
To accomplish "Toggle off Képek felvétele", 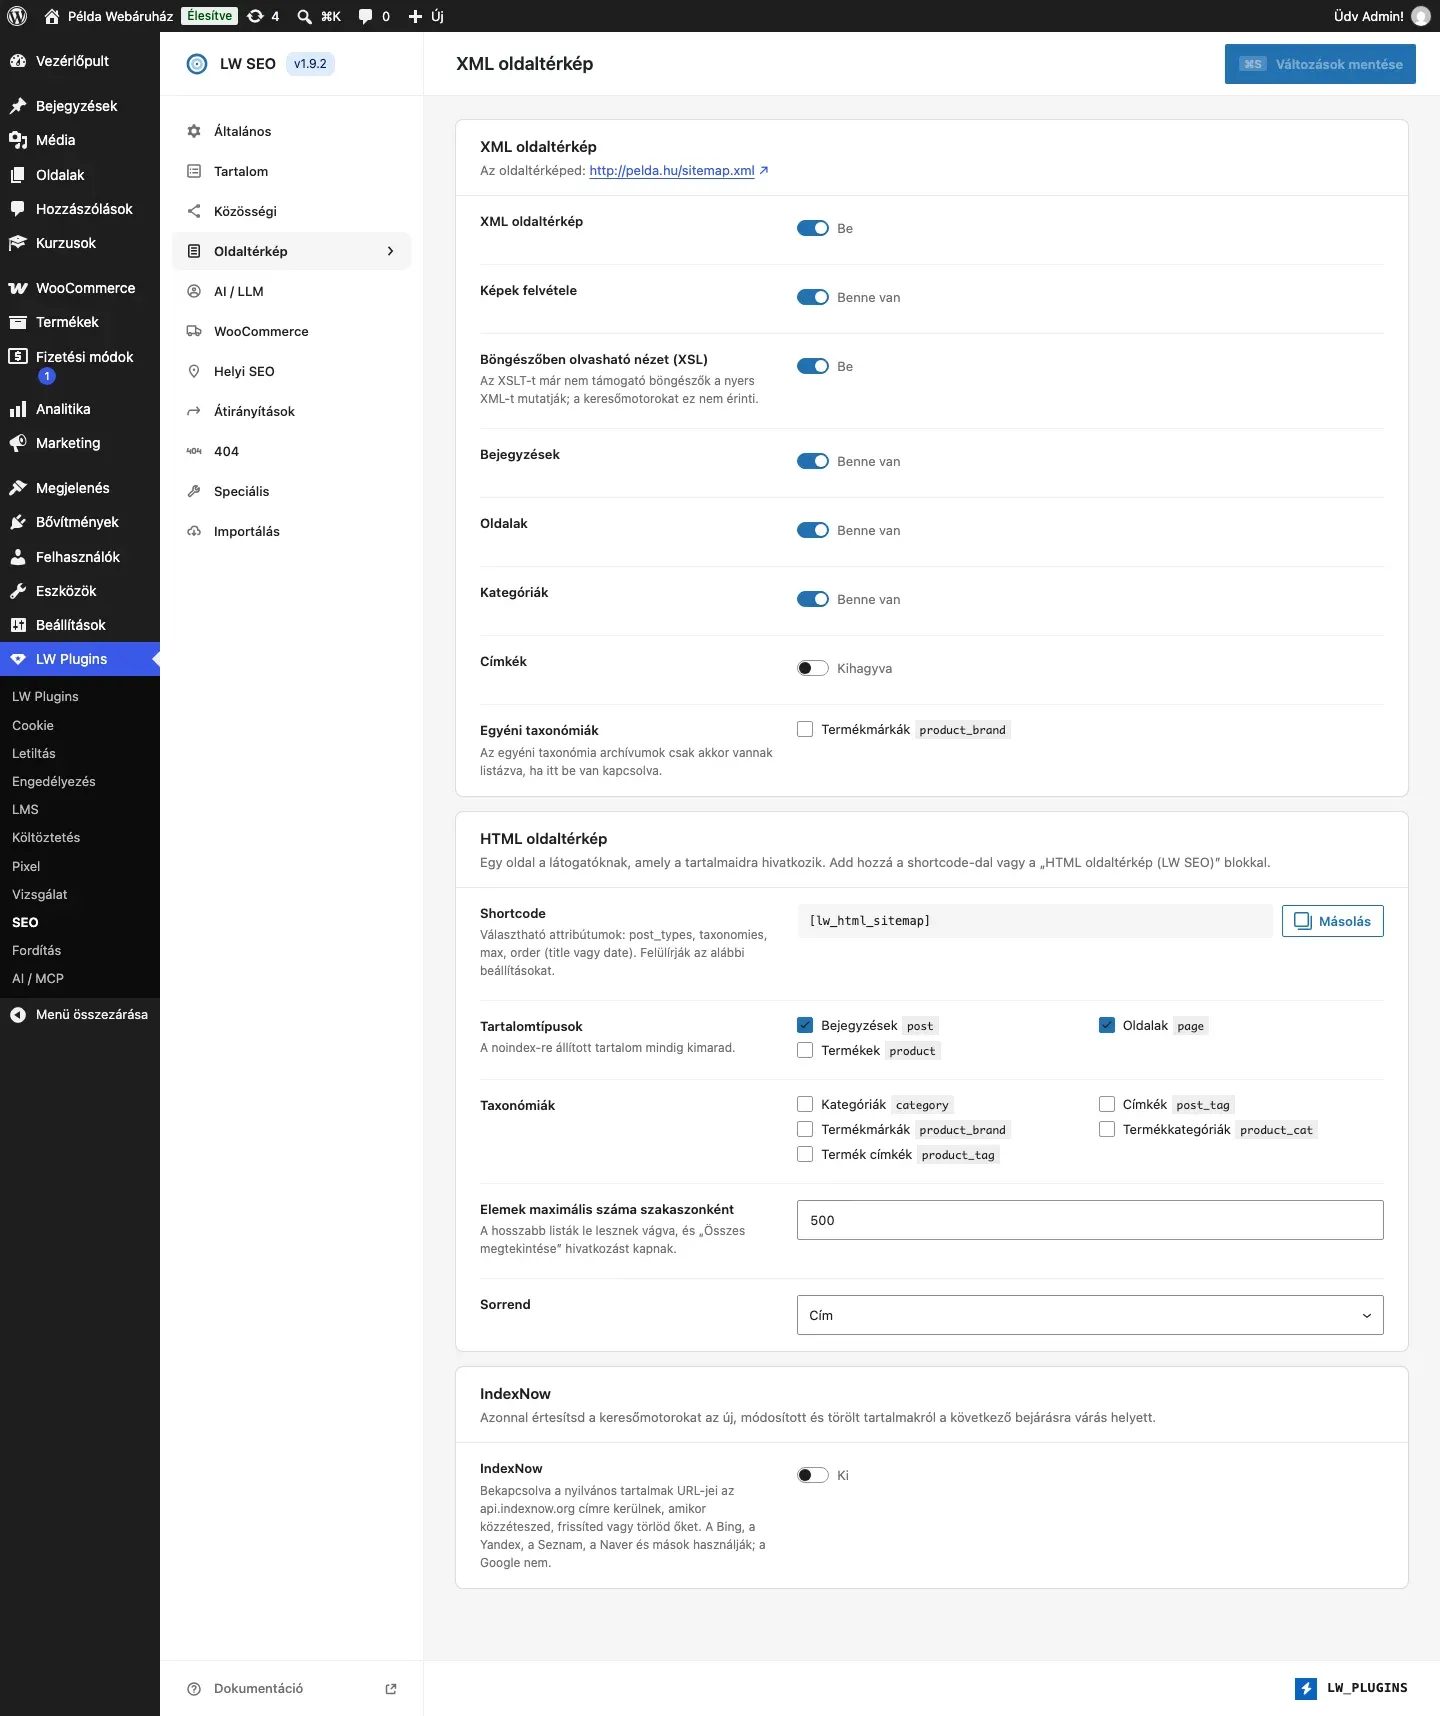I will pos(813,297).
